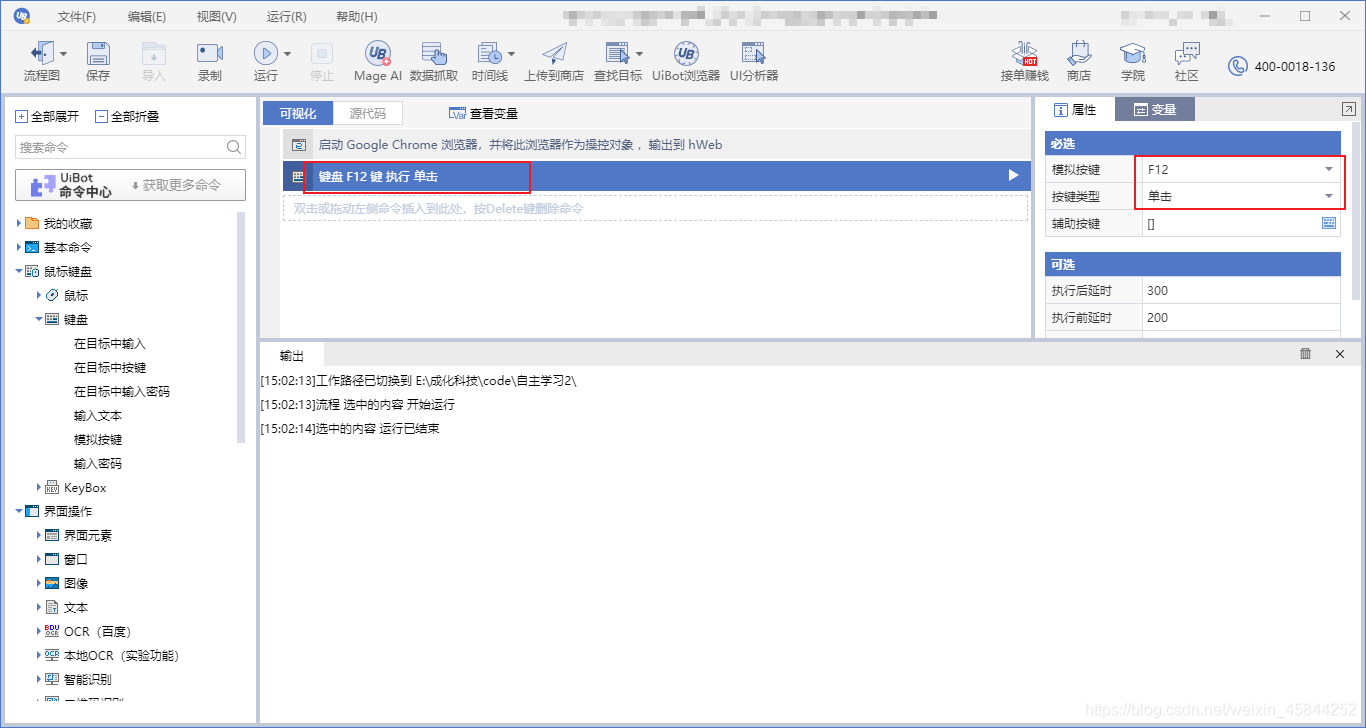This screenshot has width=1366, height=728.
Task: Open the 查找目标 dropdown arrow
Action: (640, 54)
